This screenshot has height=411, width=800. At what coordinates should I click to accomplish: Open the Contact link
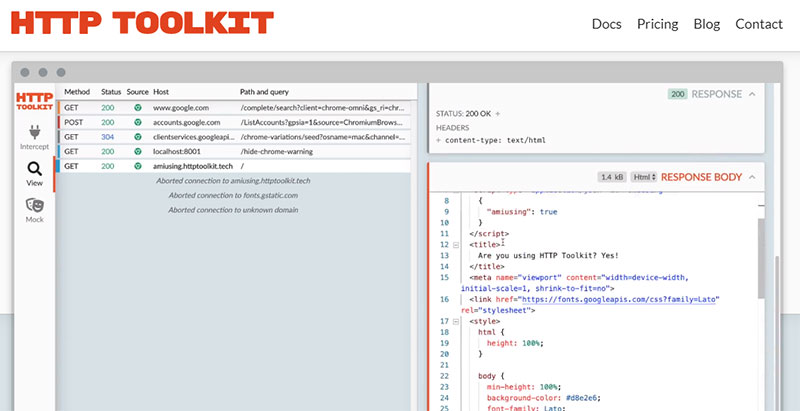point(759,24)
